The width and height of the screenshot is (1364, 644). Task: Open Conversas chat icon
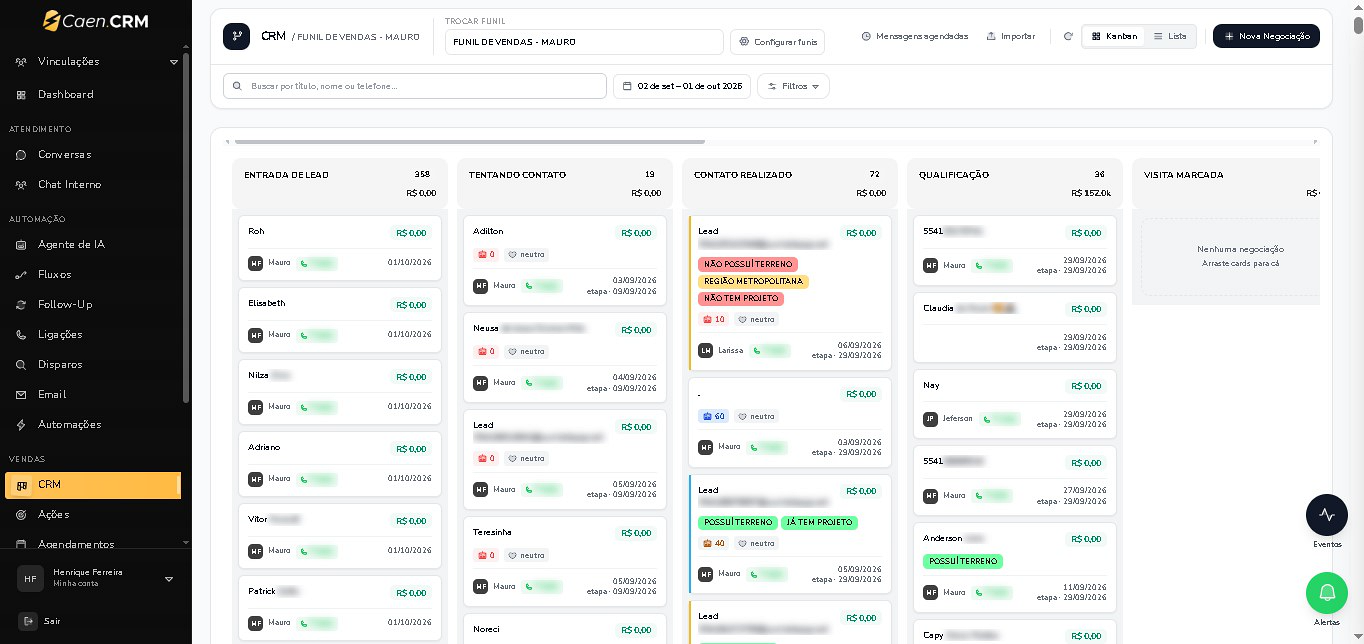(21, 155)
